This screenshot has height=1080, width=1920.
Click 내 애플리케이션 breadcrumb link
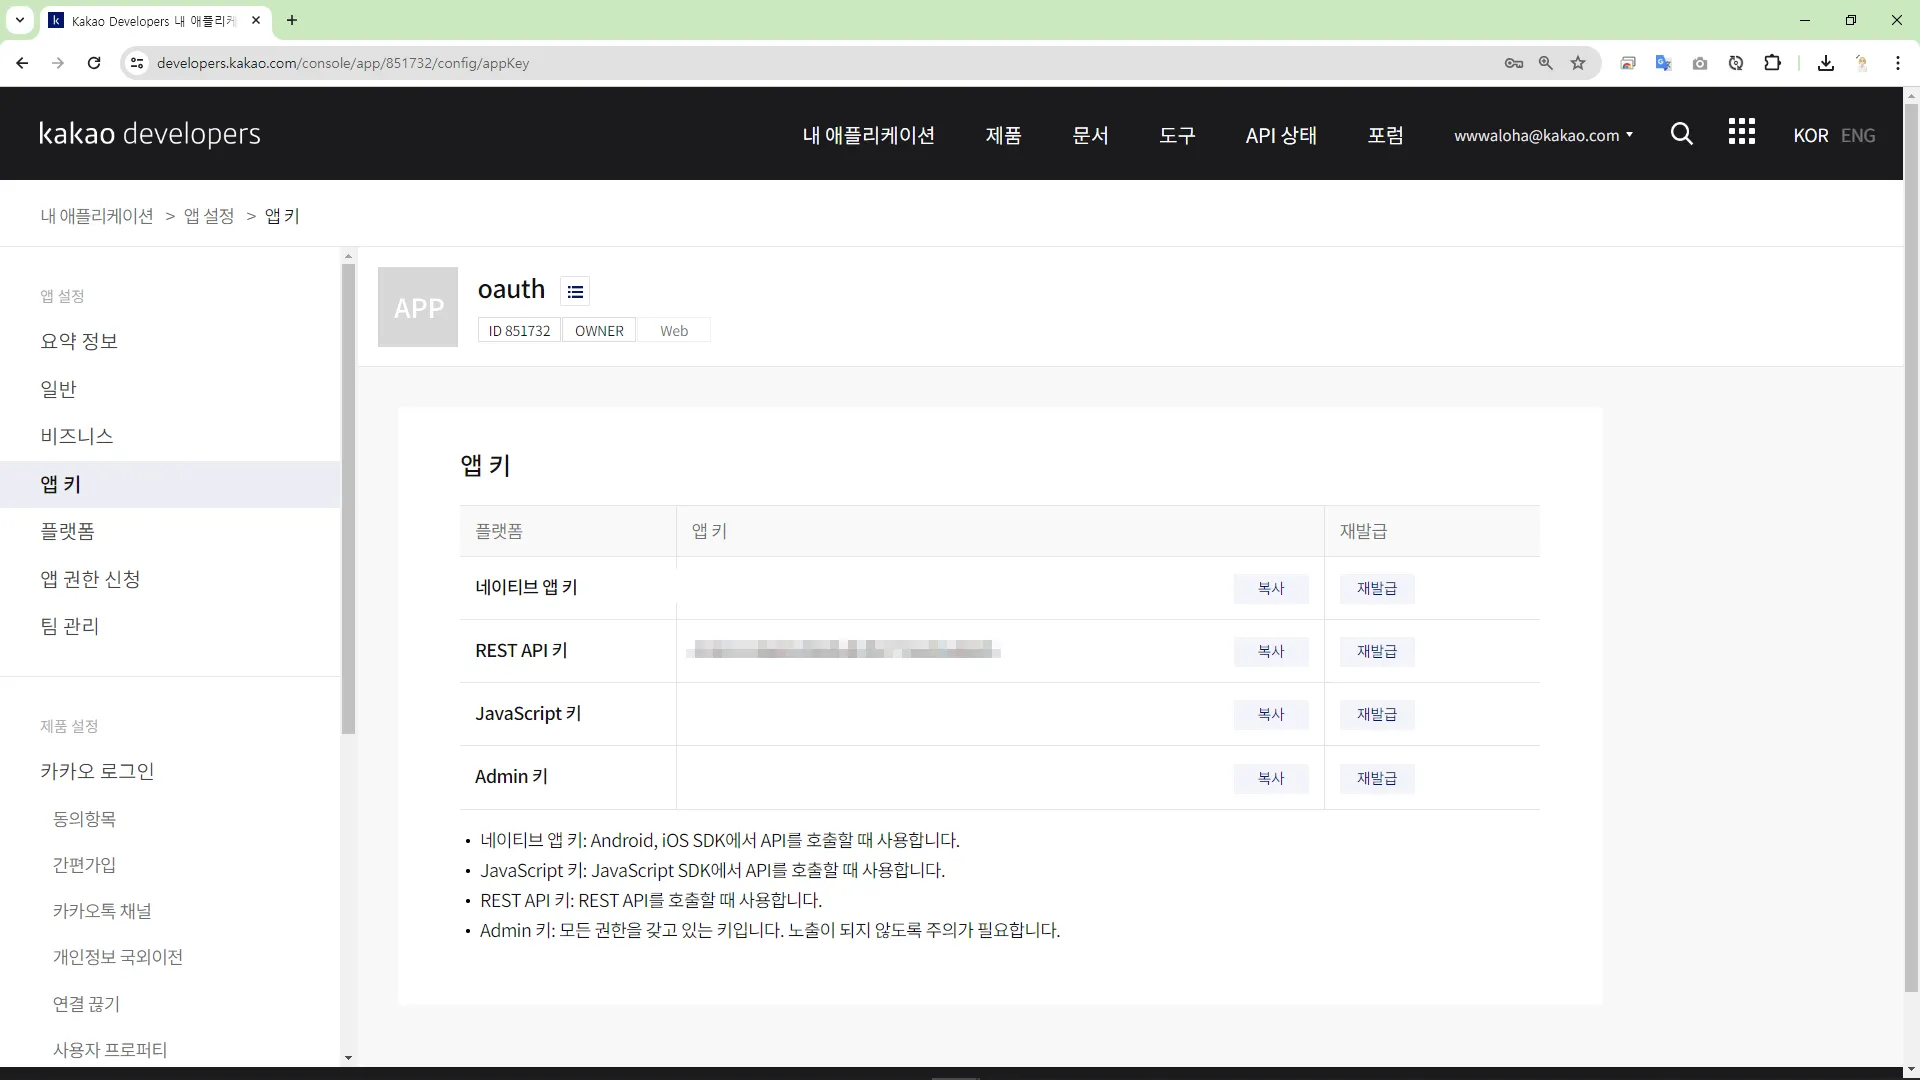[97, 216]
